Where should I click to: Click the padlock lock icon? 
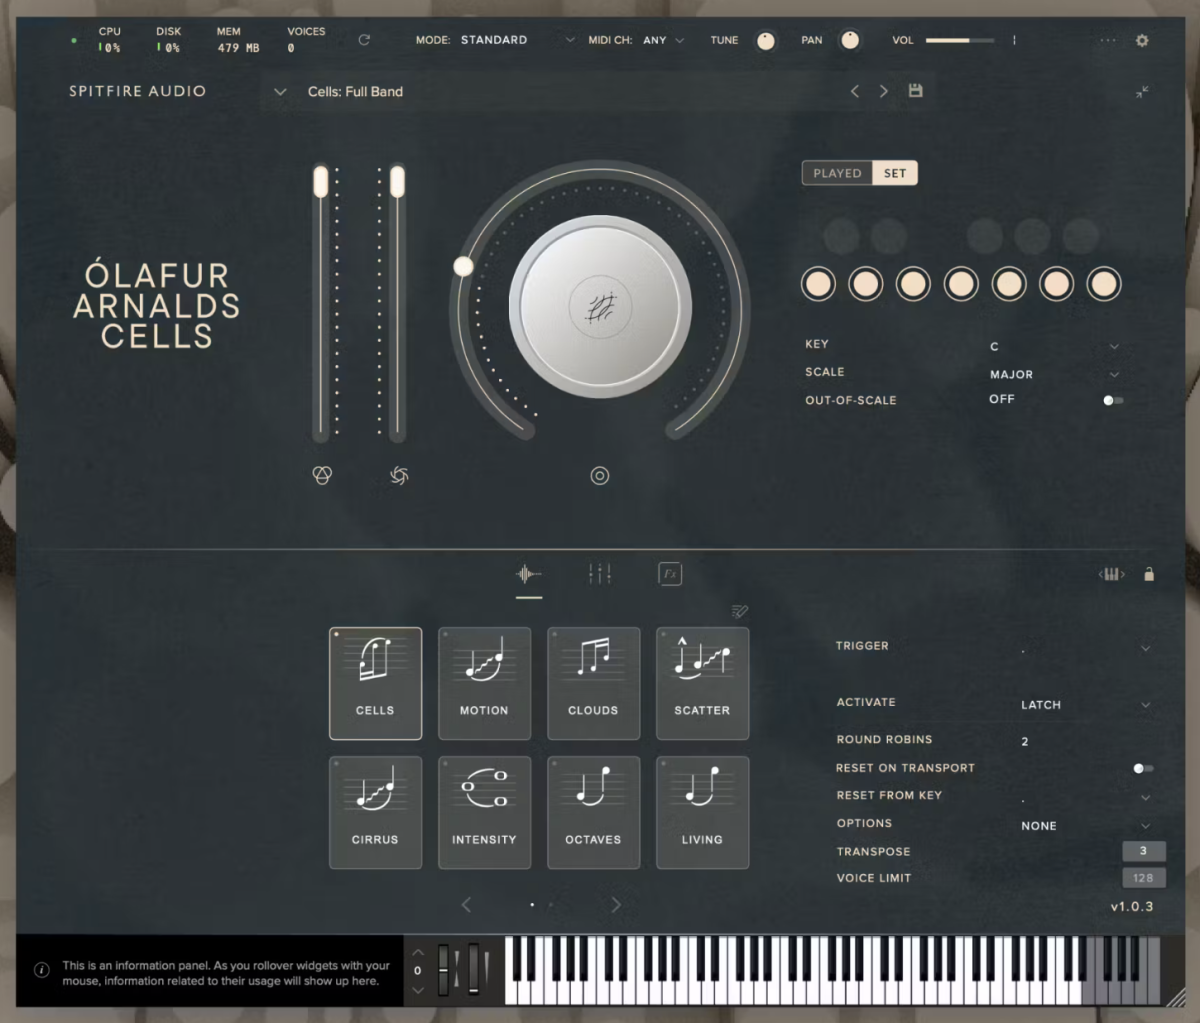click(1149, 574)
